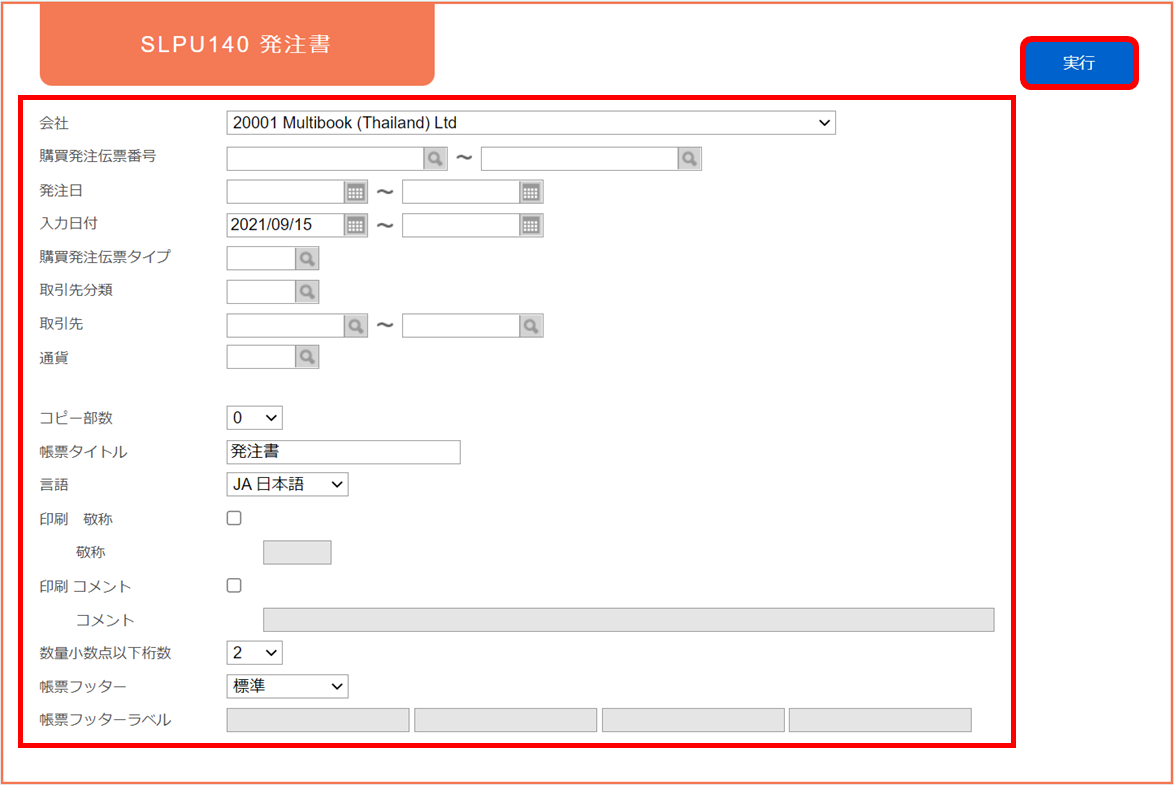This screenshot has width=1174, height=785.
Task: Search icon for ending 取引先
Action: click(x=531, y=326)
